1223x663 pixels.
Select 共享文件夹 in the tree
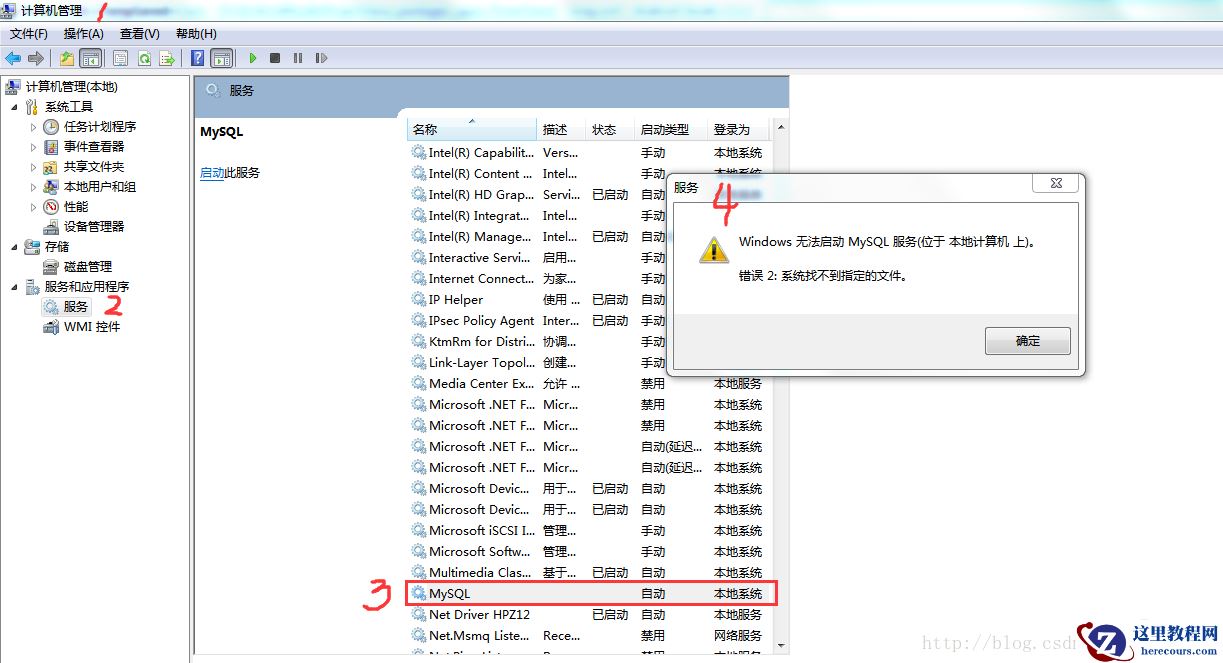tap(94, 167)
